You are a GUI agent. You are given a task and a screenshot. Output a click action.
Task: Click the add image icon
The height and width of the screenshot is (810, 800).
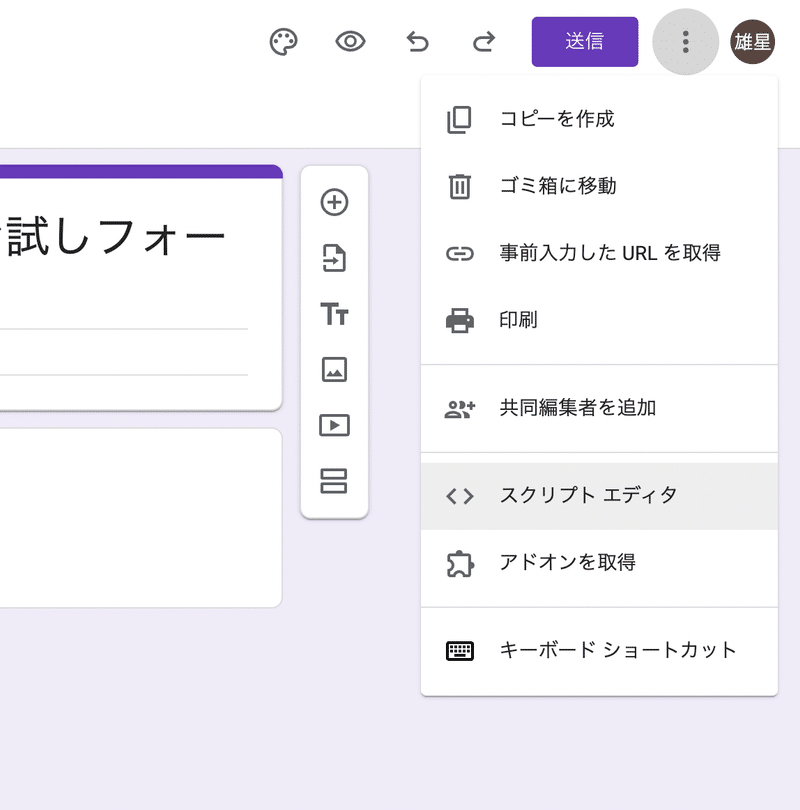[334, 370]
